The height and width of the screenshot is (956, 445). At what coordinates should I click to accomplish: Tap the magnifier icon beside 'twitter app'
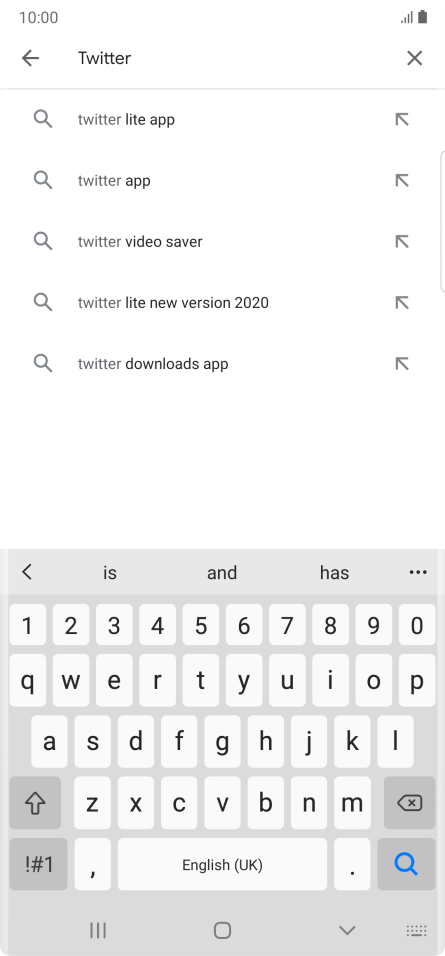point(43,180)
